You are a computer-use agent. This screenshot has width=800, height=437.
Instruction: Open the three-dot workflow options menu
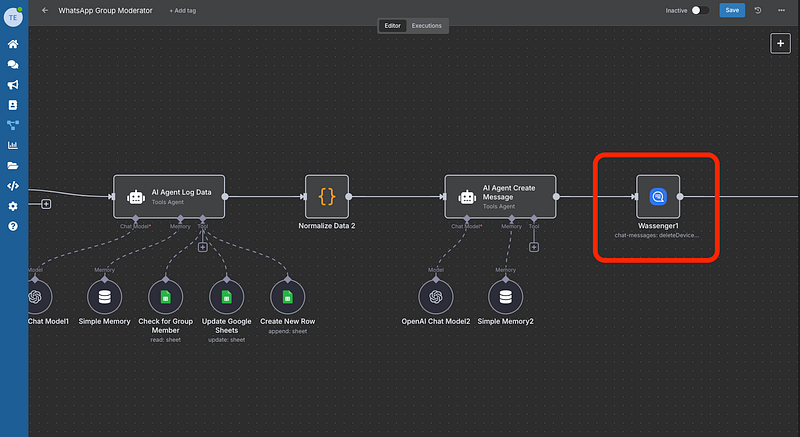pos(781,10)
